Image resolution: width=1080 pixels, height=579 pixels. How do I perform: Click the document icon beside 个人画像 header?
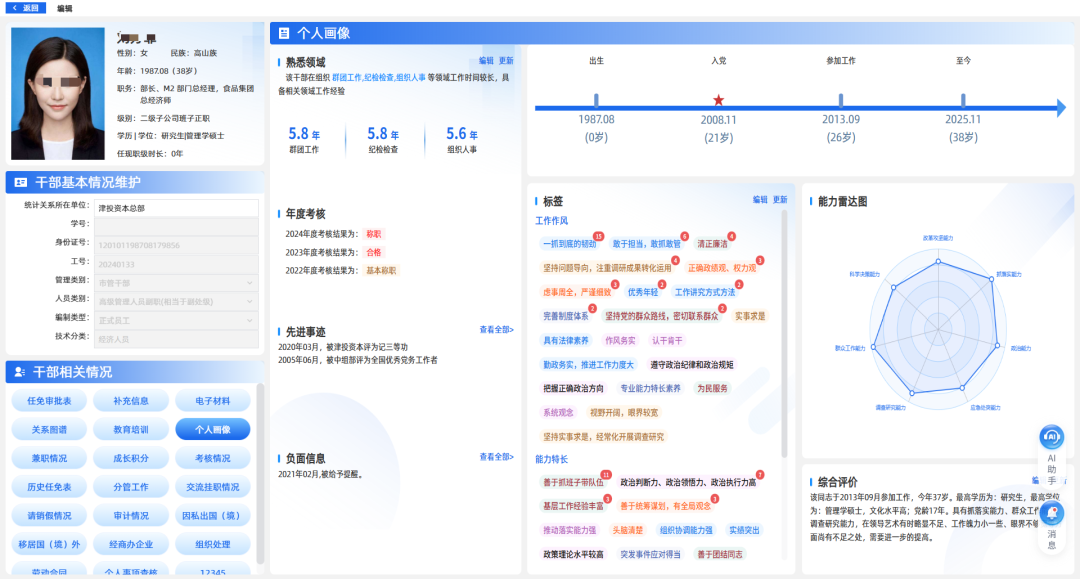coord(282,33)
